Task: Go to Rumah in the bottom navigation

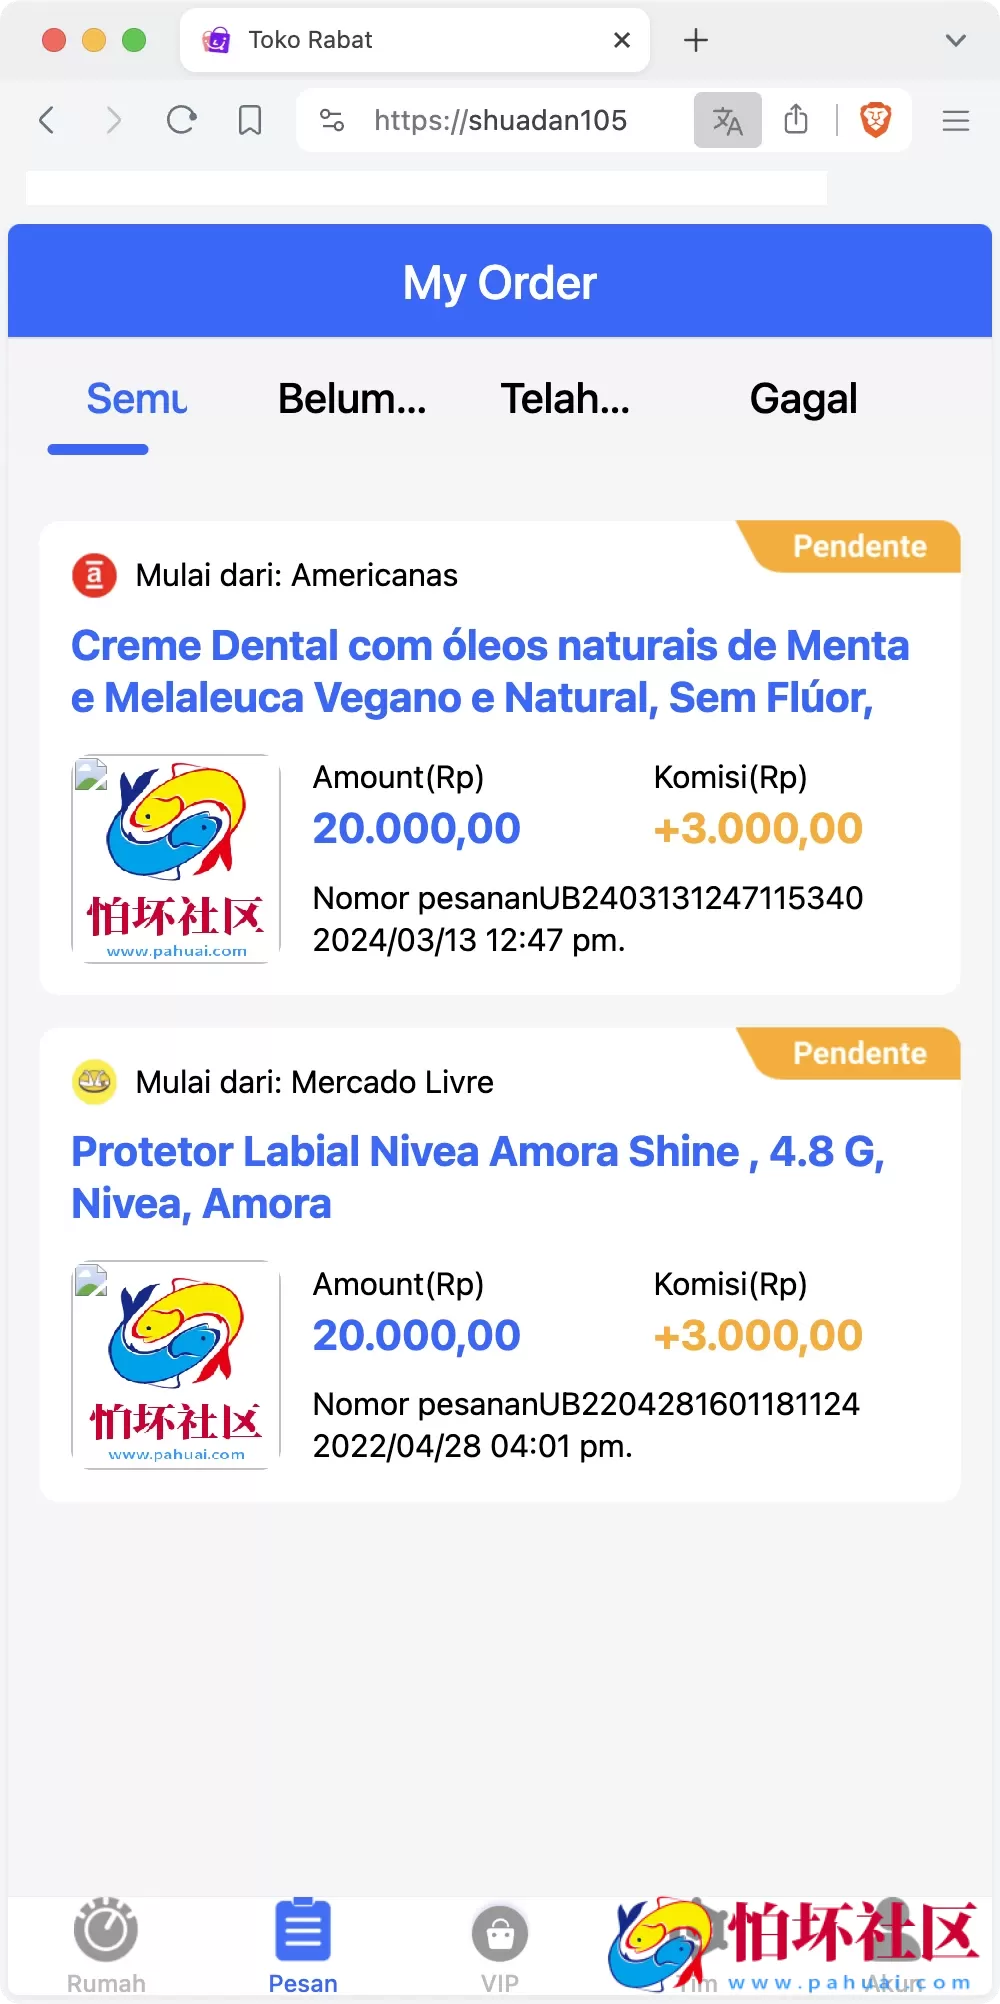Action: 106,1944
